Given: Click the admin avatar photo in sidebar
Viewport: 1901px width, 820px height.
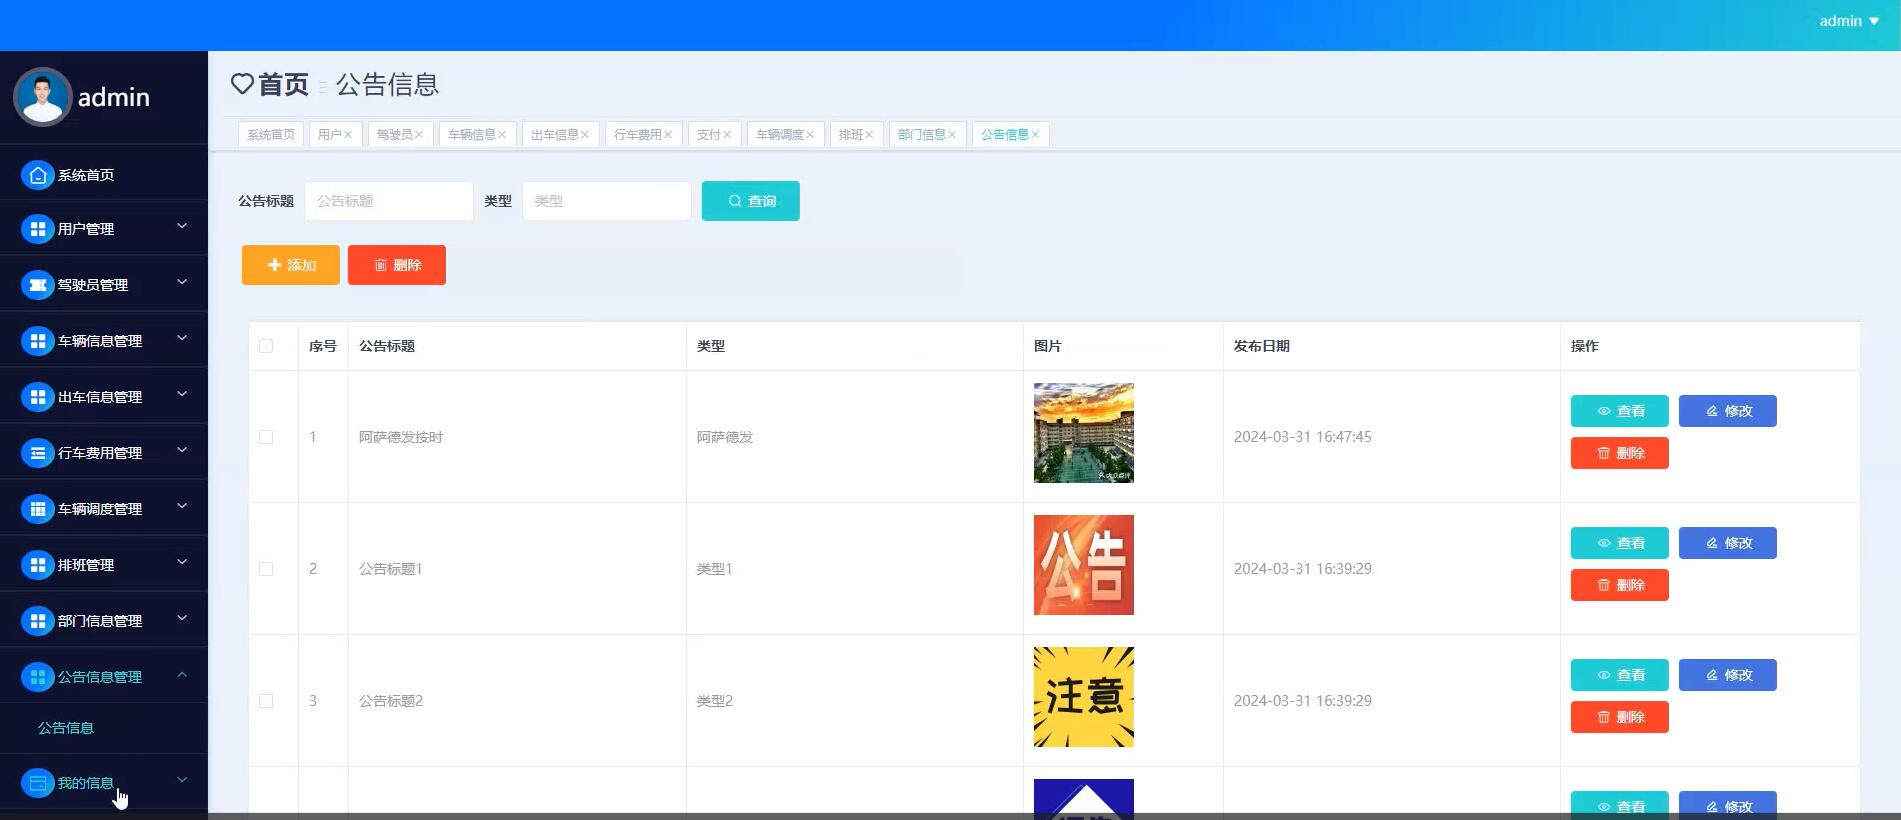Looking at the screenshot, I should click(x=42, y=97).
